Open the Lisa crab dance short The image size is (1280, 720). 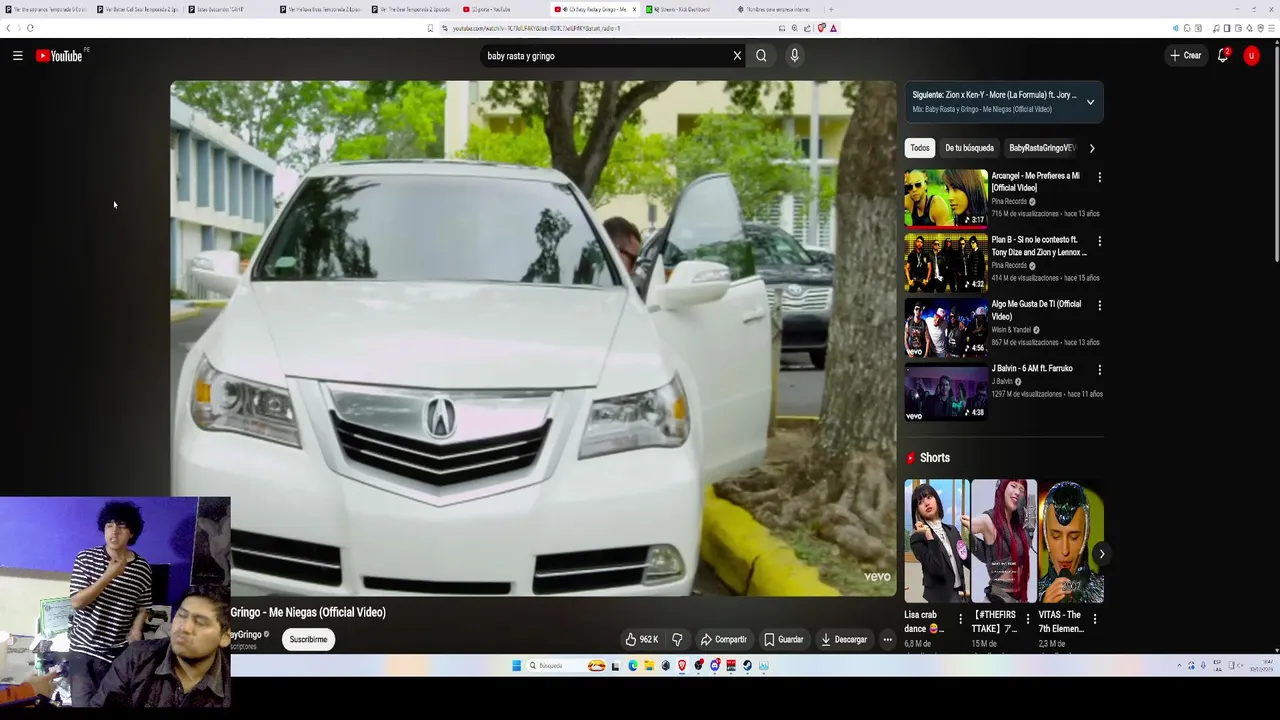[x=936, y=541]
